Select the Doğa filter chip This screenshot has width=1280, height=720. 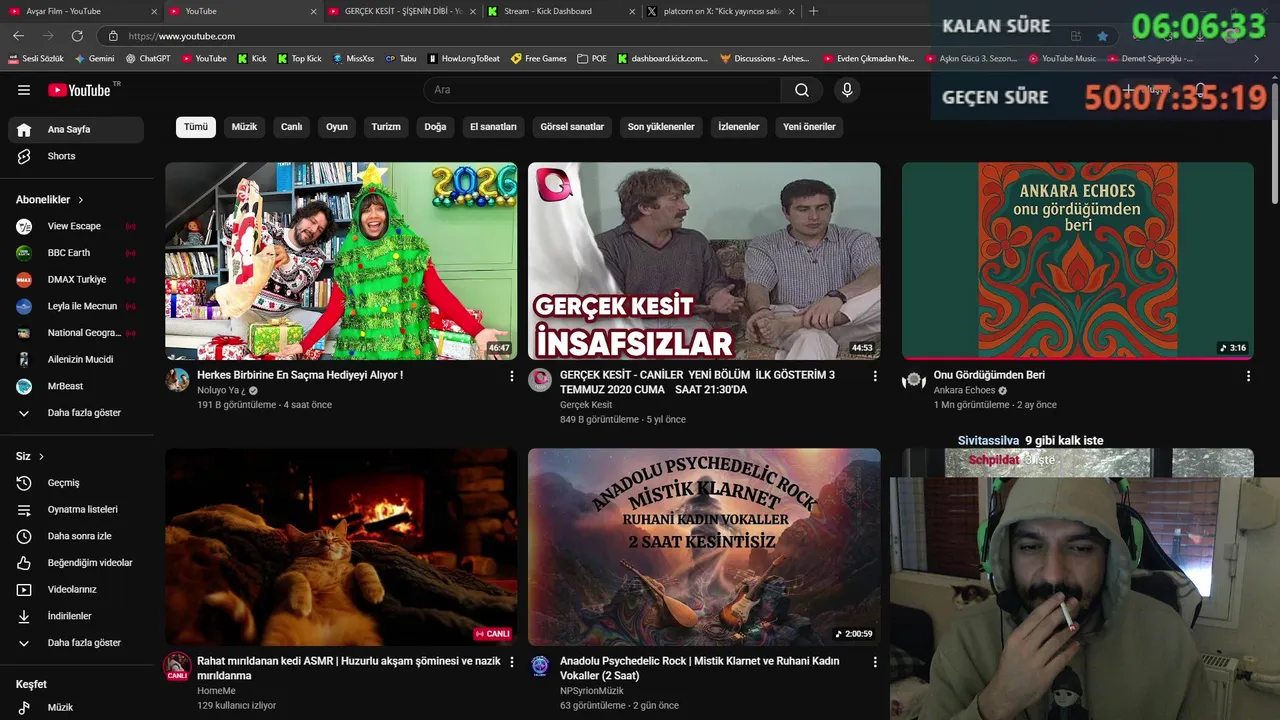point(435,127)
